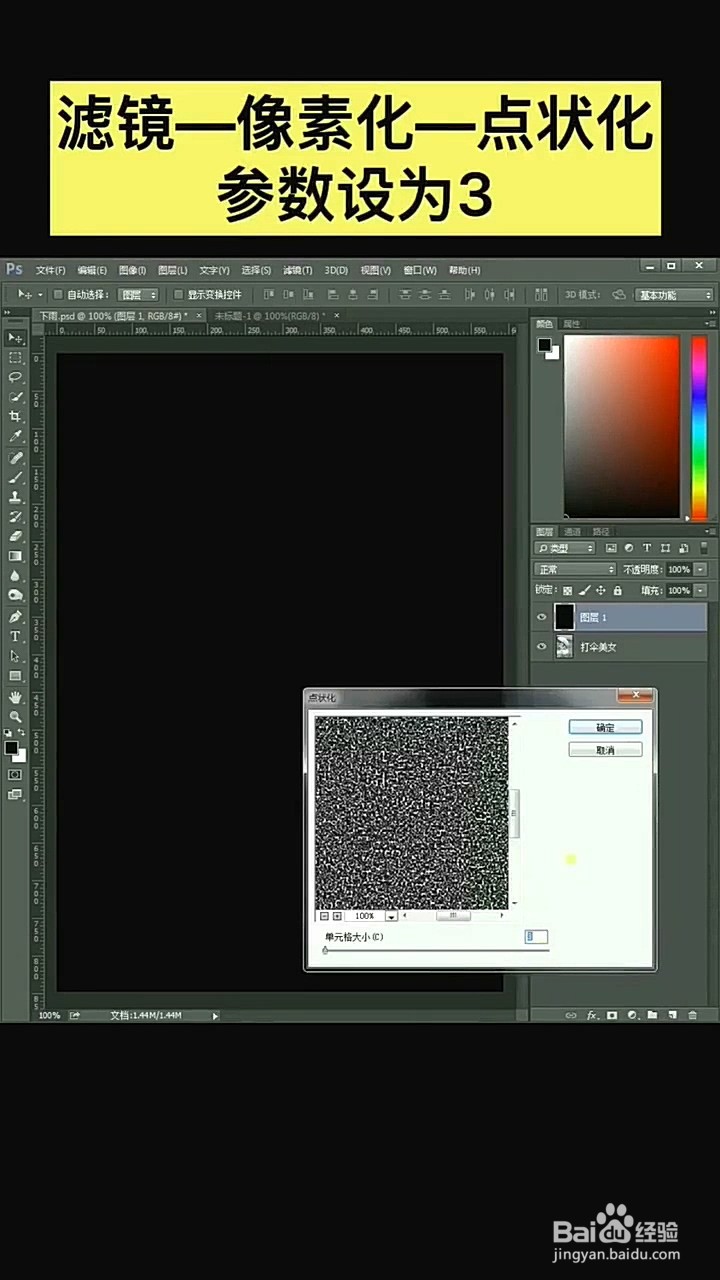
Task: Delete layer trash icon
Action: point(692,1015)
